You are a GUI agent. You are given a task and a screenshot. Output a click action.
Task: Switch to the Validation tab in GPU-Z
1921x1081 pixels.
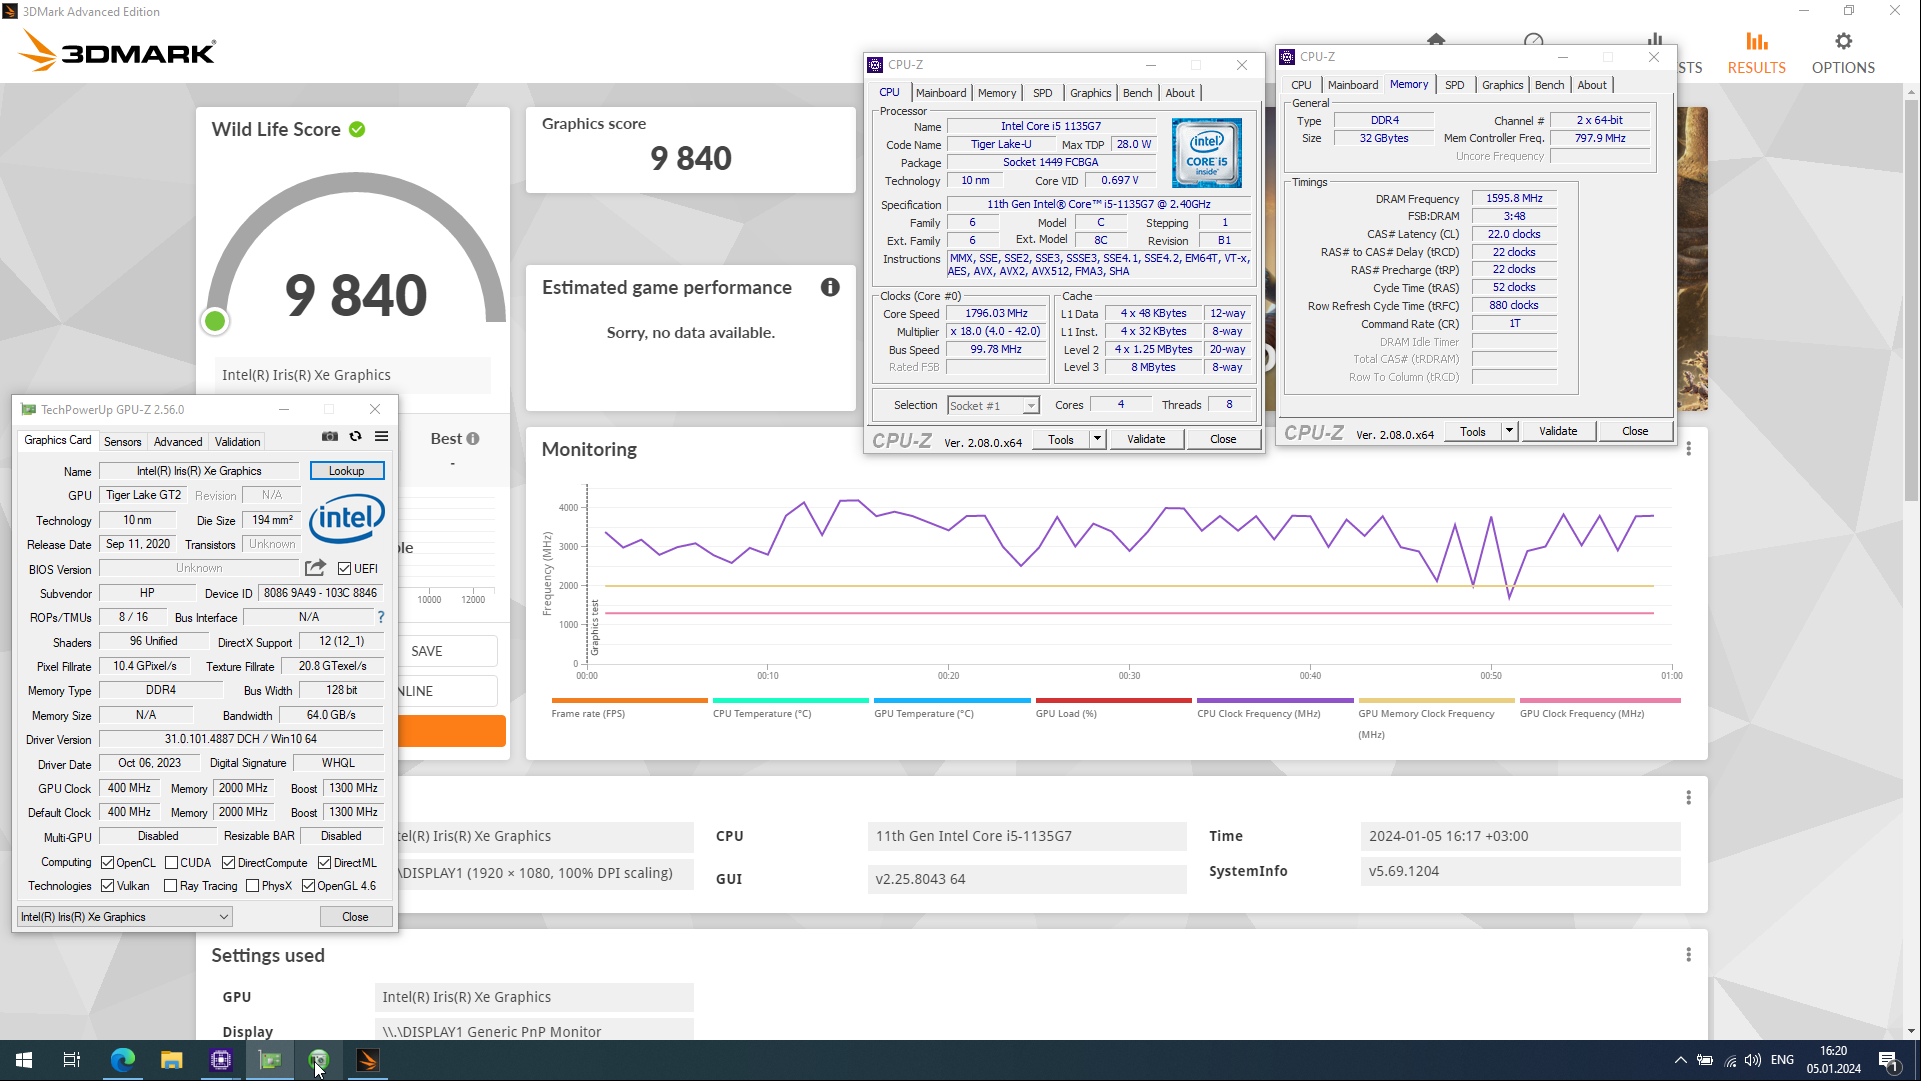(x=237, y=442)
